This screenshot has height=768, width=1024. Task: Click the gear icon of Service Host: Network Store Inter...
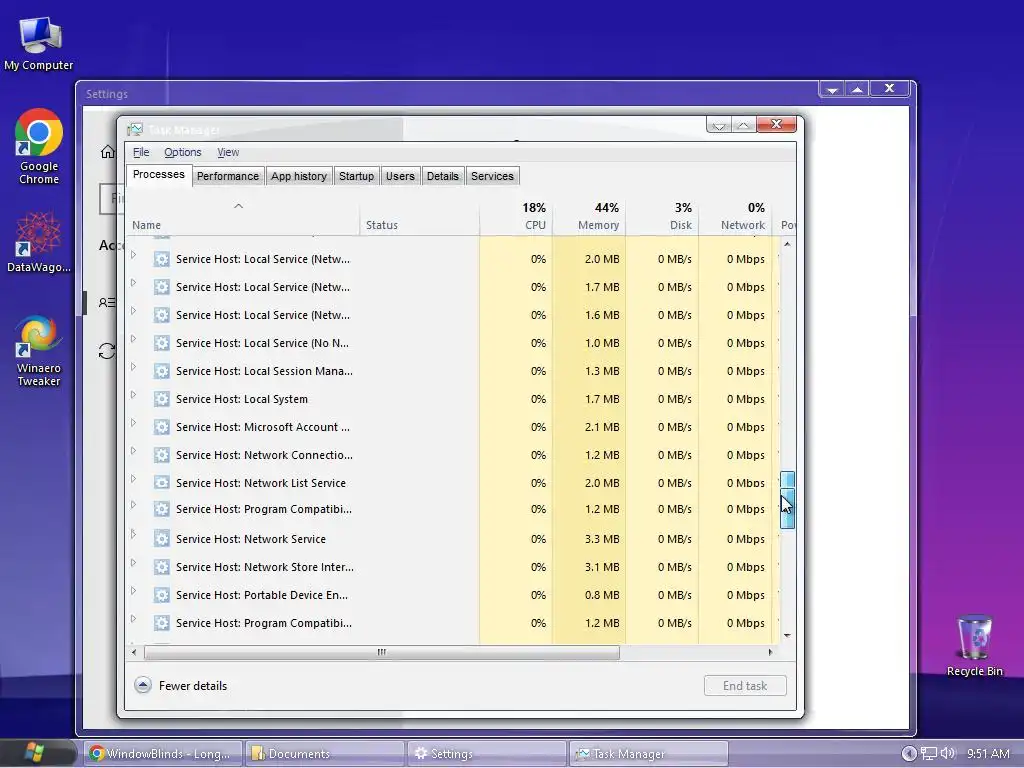[x=161, y=567]
